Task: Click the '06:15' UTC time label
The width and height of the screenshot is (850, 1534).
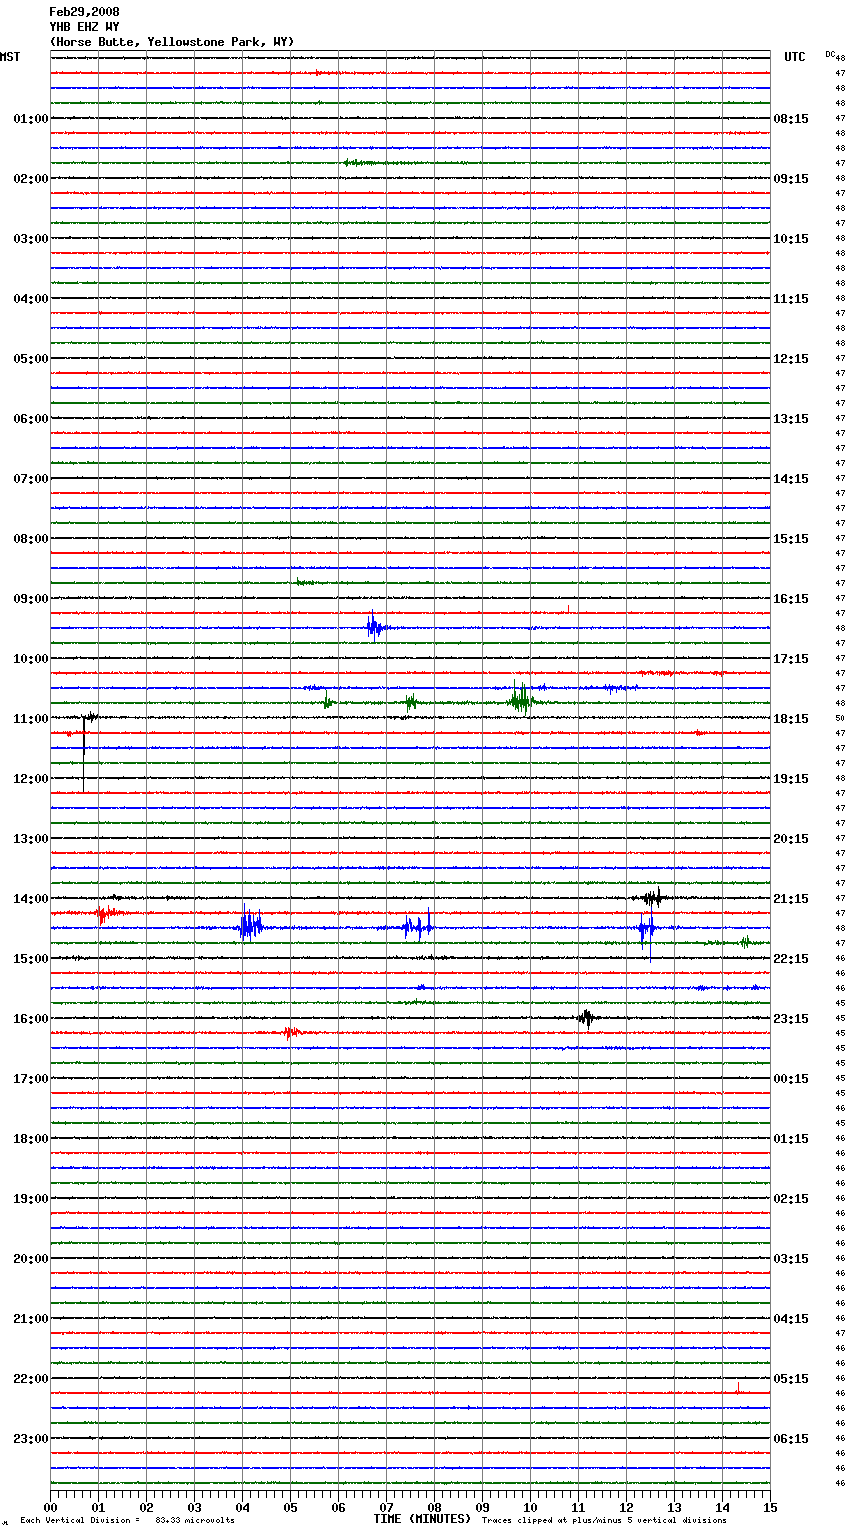Action: coord(791,1439)
